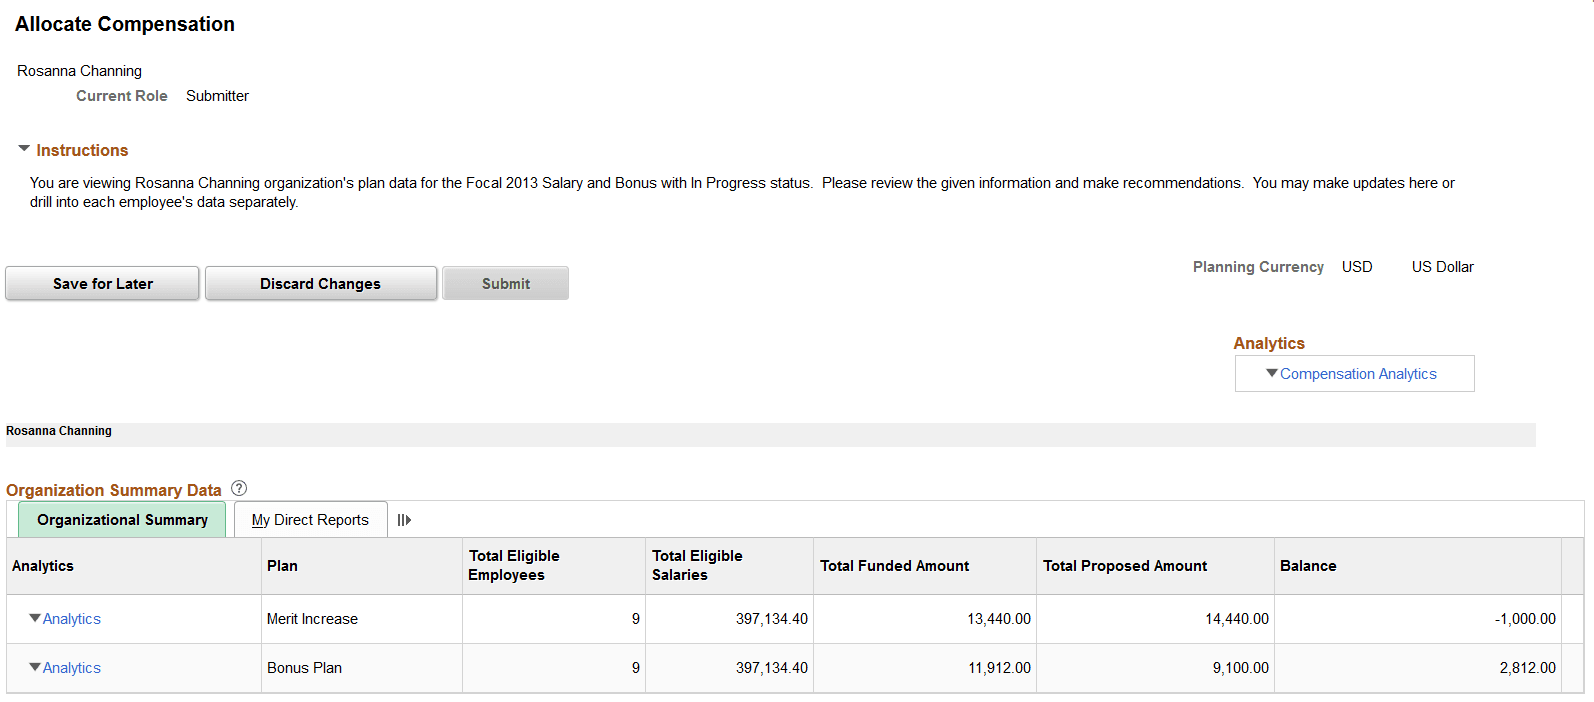The width and height of the screenshot is (1594, 702).
Task: Click the Total Funded Amount column header
Action: coord(895,565)
